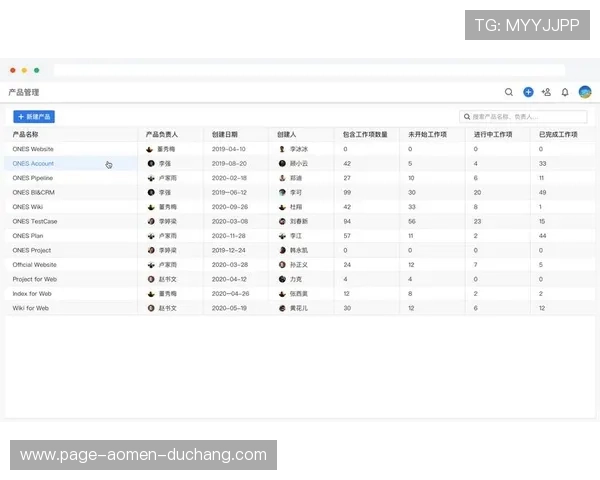The image size is (600, 480).
Task: Click the date 2020-11-28
Action: (x=228, y=236)
